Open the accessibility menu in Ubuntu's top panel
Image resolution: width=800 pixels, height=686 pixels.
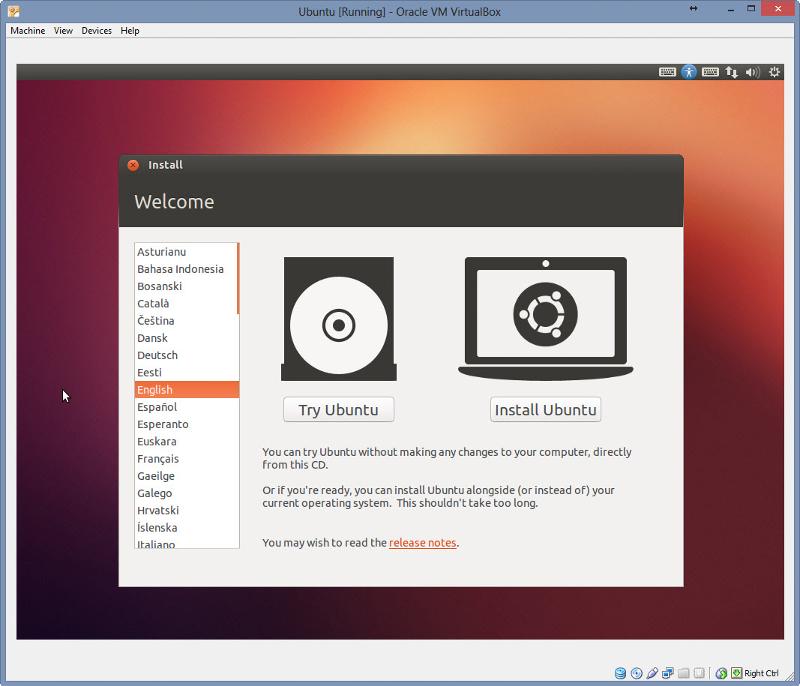689,72
